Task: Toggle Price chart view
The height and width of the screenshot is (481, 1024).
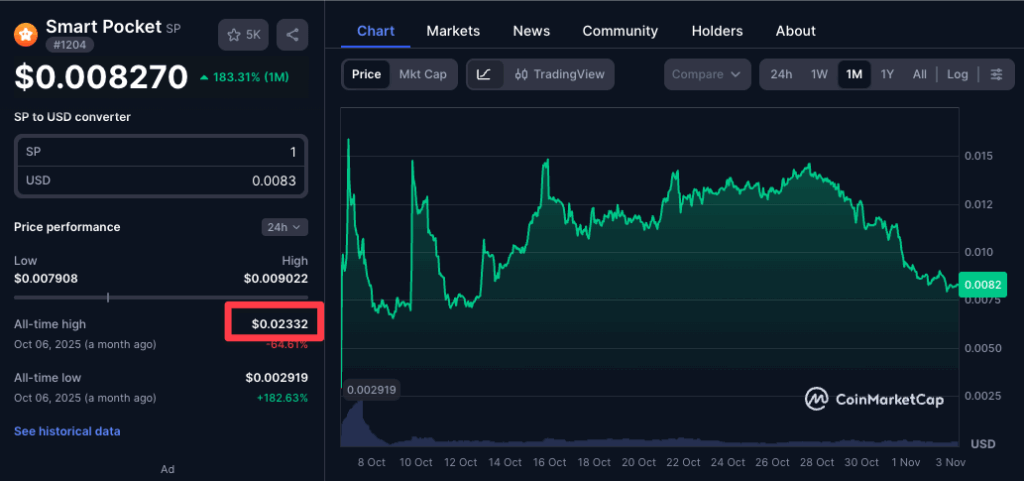Action: (x=366, y=74)
